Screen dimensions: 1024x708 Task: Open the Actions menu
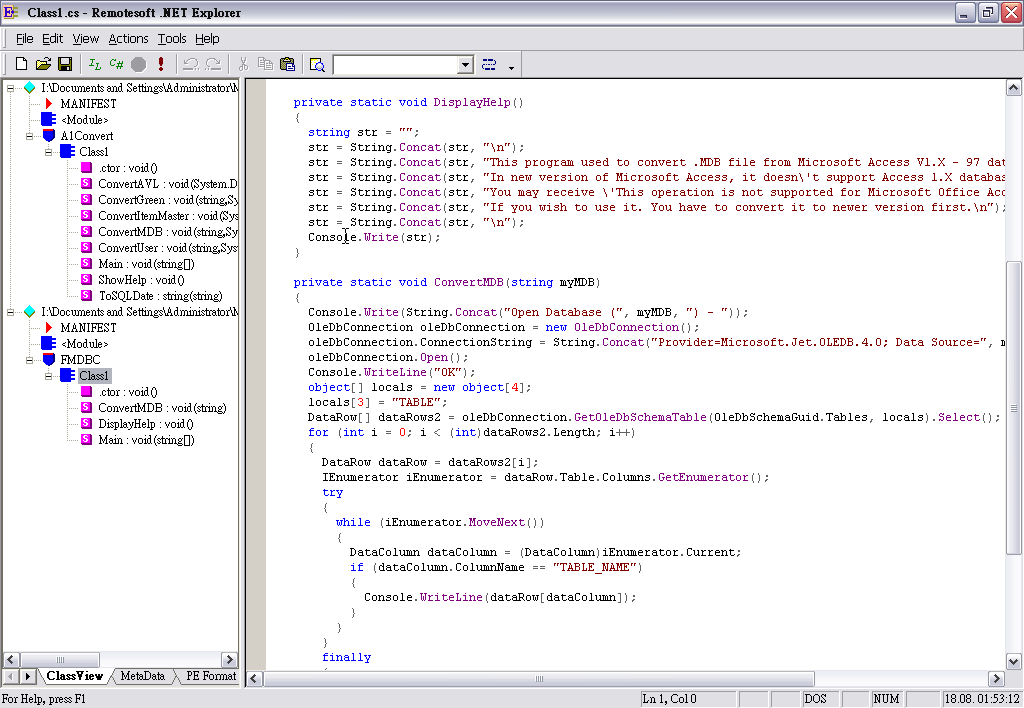coord(128,39)
